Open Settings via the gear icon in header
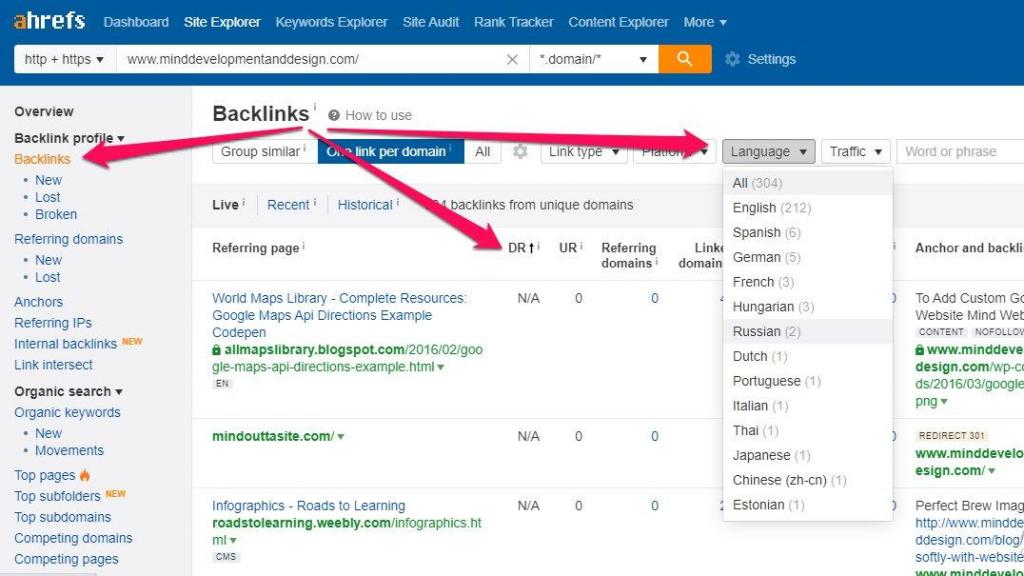The height and width of the screenshot is (576, 1024). tap(733, 59)
